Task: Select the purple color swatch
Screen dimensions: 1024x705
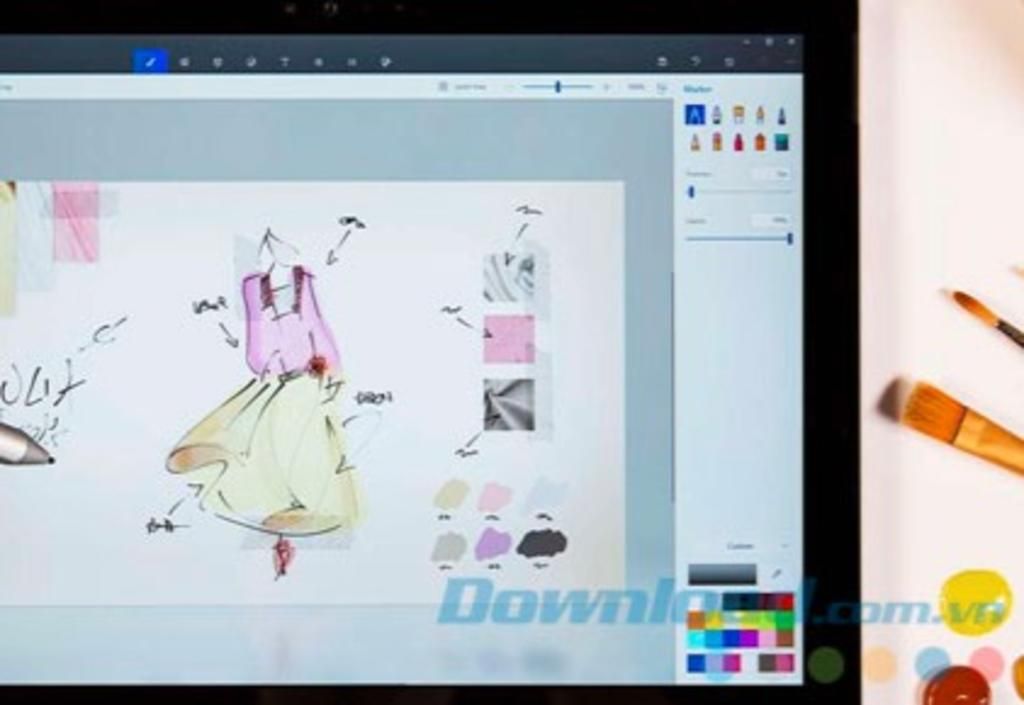Action: [750, 638]
